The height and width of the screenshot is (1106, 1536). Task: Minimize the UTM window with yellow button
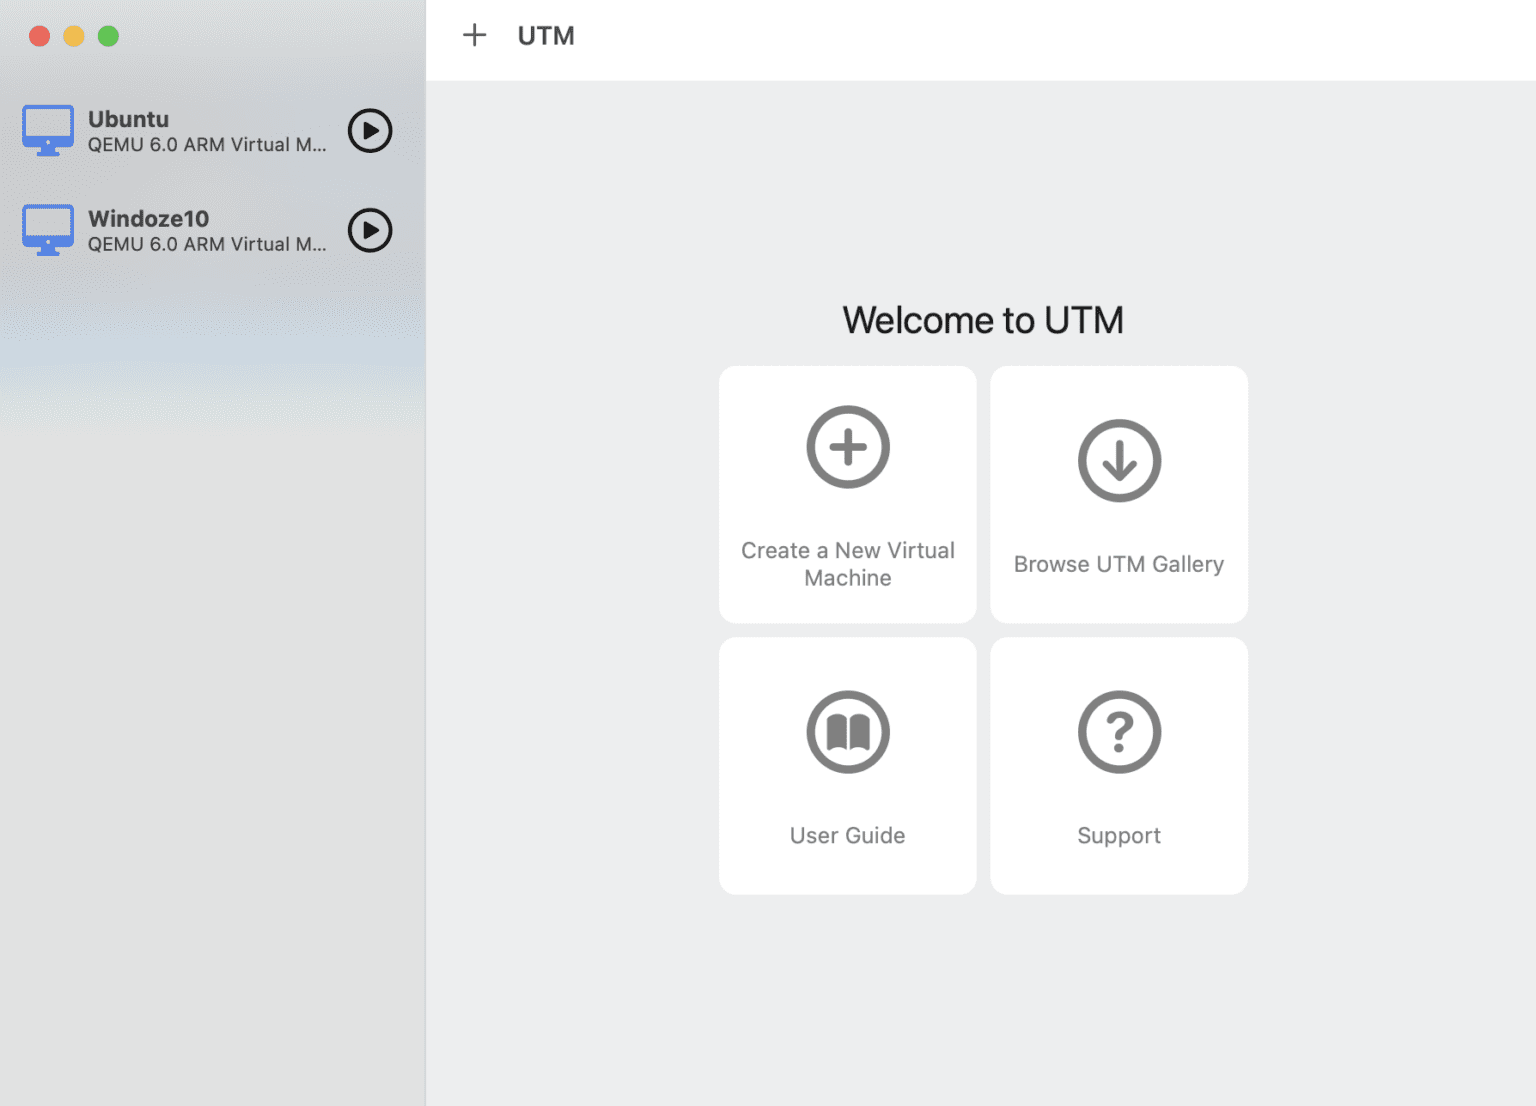pyautogui.click(x=74, y=37)
